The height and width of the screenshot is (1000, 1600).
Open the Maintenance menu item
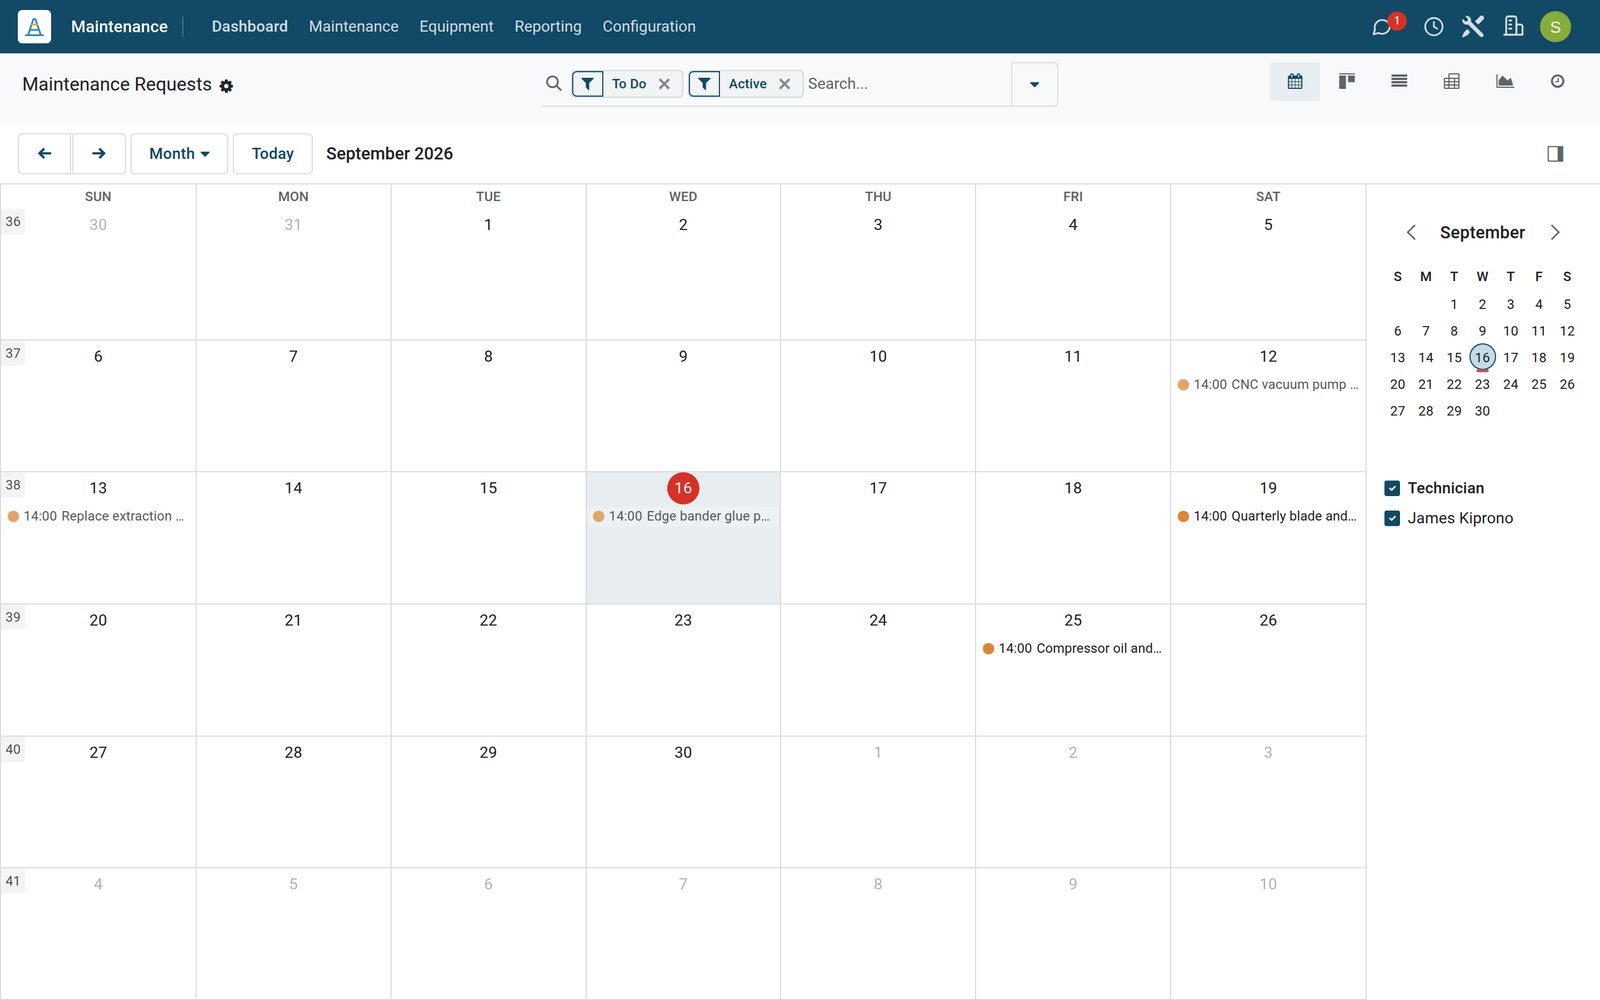[x=353, y=27]
